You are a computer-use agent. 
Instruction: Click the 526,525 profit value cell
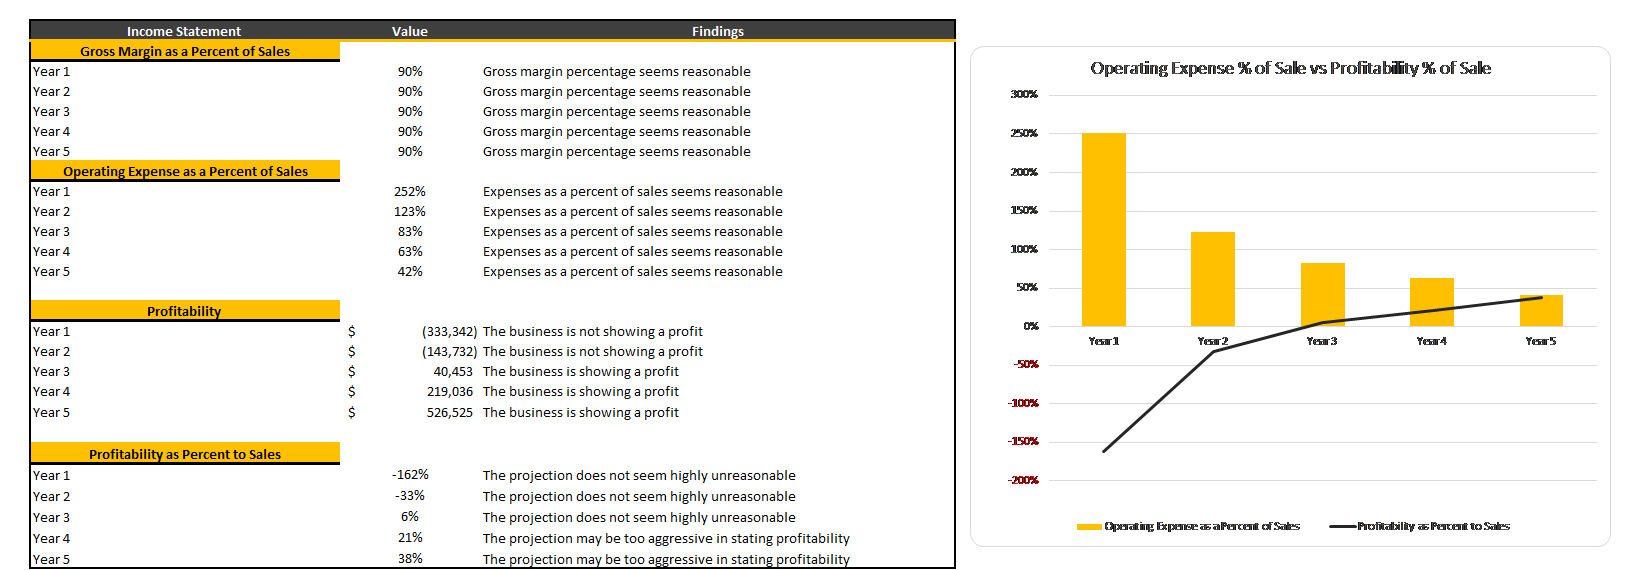point(449,412)
